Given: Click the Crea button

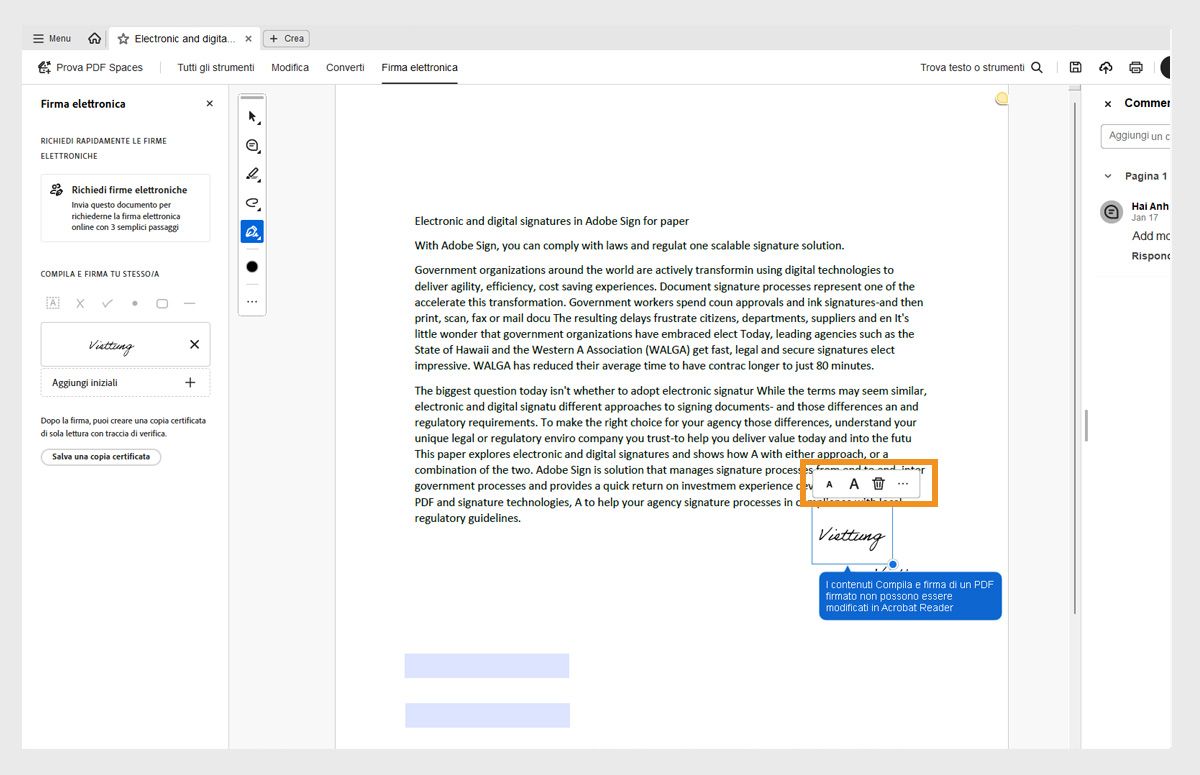Looking at the screenshot, I should click(x=286, y=39).
